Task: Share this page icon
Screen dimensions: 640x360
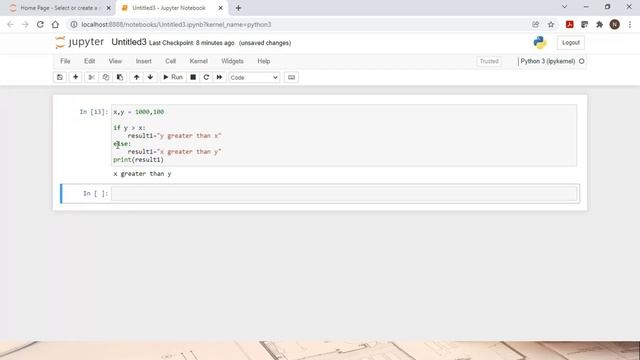Action: pos(536,25)
